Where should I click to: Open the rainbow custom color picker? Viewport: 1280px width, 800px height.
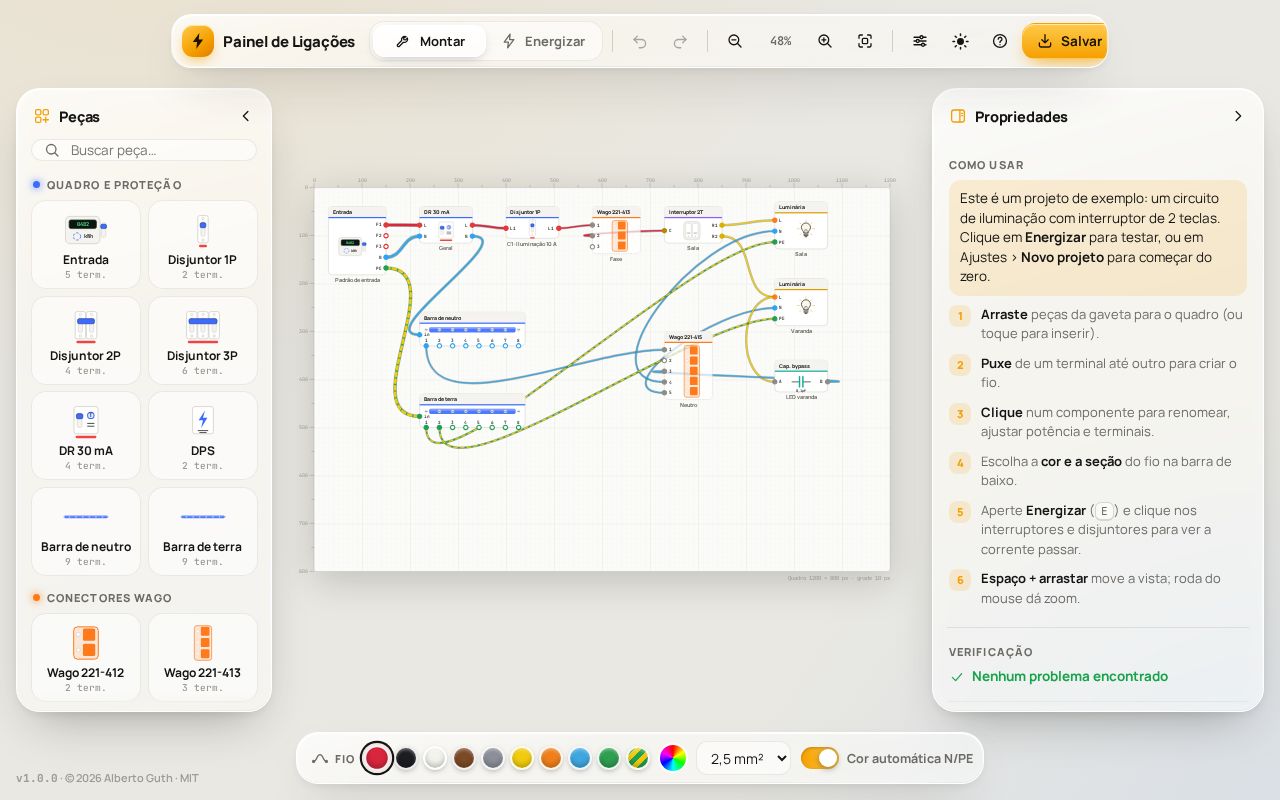point(673,758)
